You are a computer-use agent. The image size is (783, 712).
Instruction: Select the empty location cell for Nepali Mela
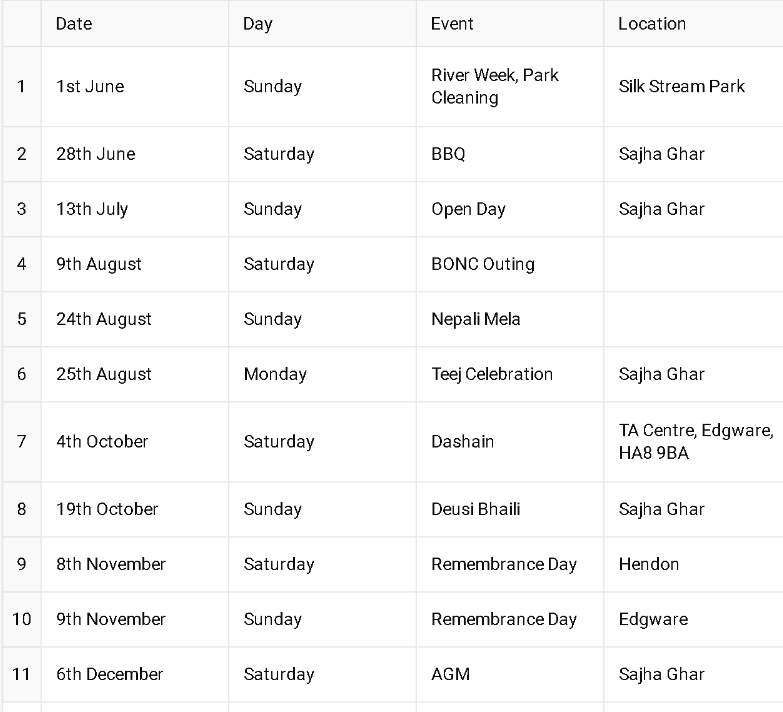[x=694, y=319]
